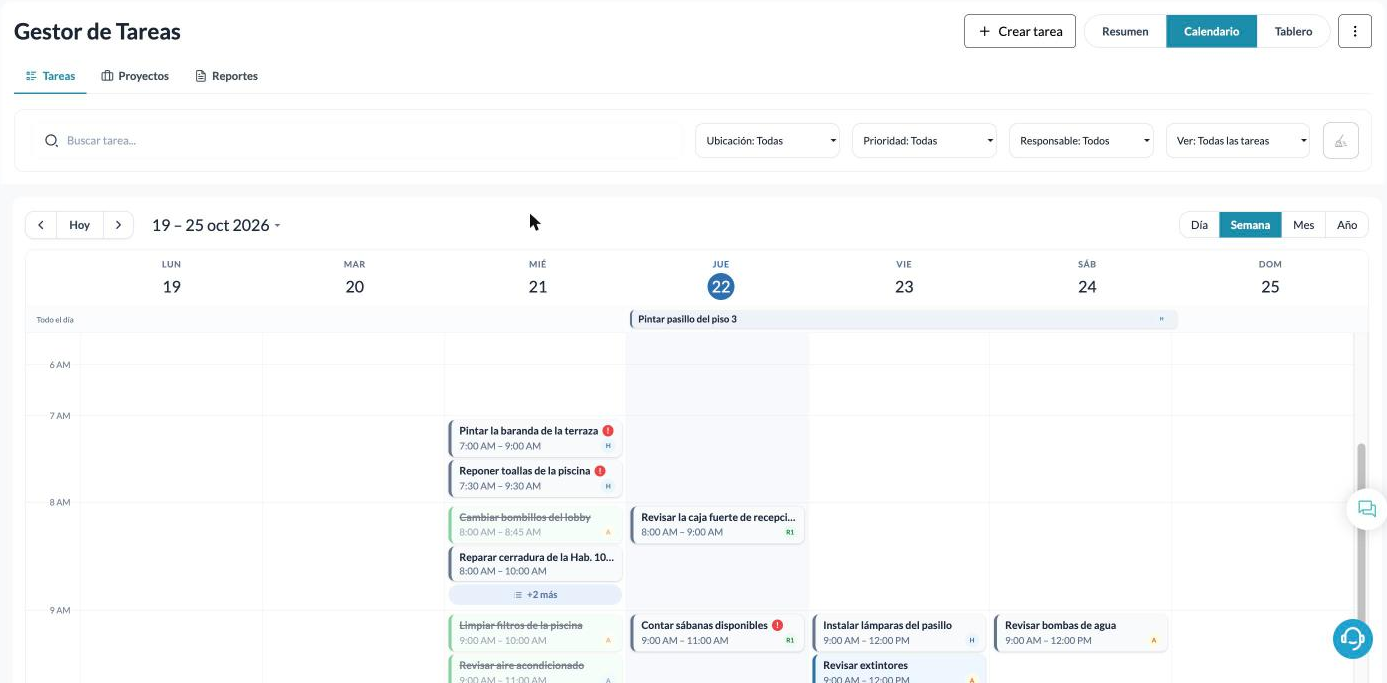Open task Revisar bombas de agua
Image resolution: width=1387 pixels, height=683 pixels.
coord(1081,633)
